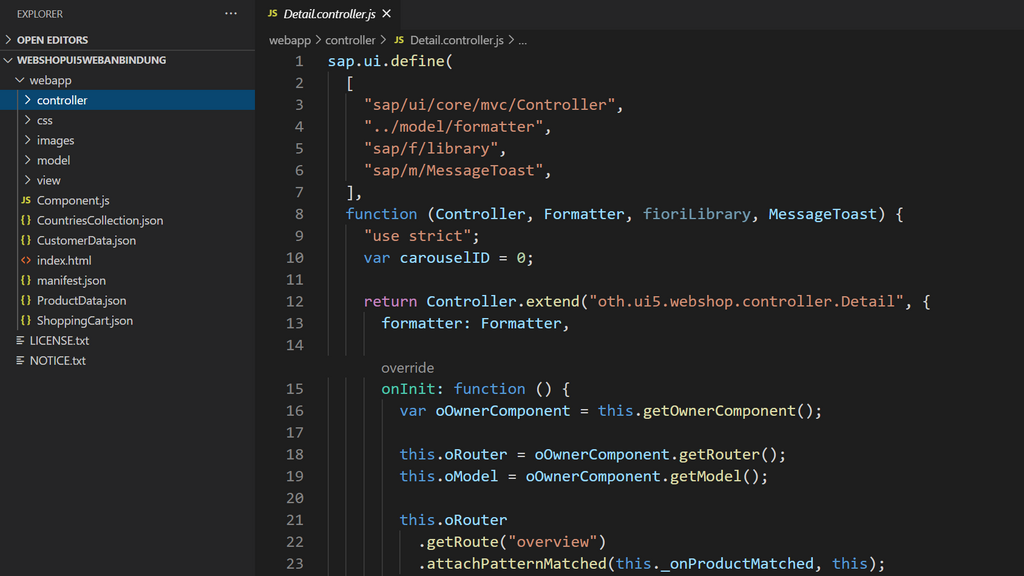
Task: Close the Detail.controller.js editor tab
Action: (x=386, y=14)
